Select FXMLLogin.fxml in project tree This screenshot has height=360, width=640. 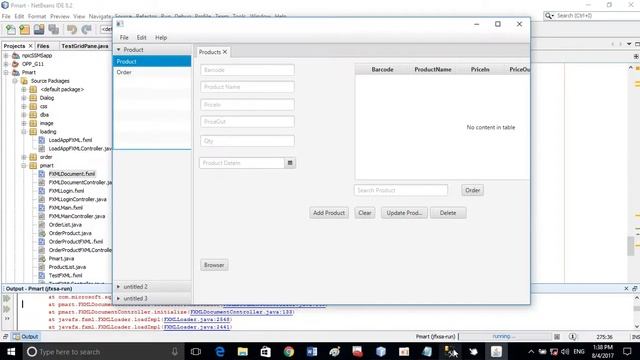(66, 191)
